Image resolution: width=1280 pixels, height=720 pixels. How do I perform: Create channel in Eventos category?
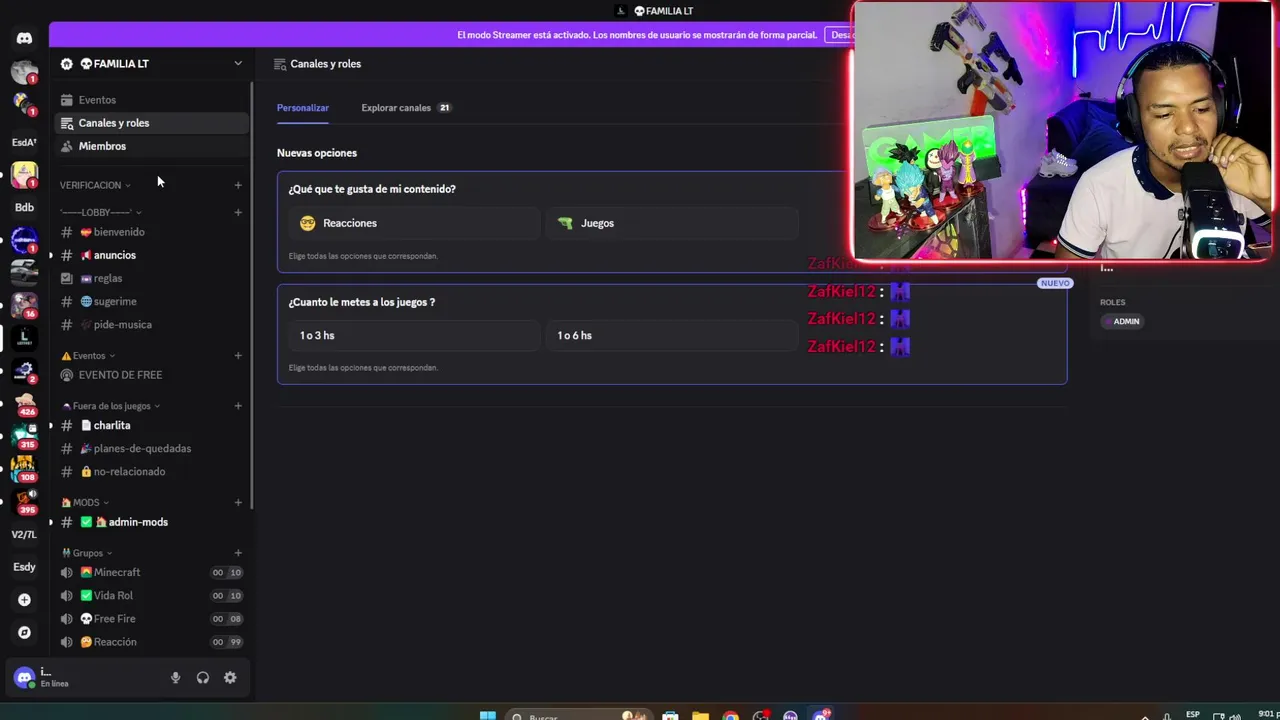click(x=238, y=355)
